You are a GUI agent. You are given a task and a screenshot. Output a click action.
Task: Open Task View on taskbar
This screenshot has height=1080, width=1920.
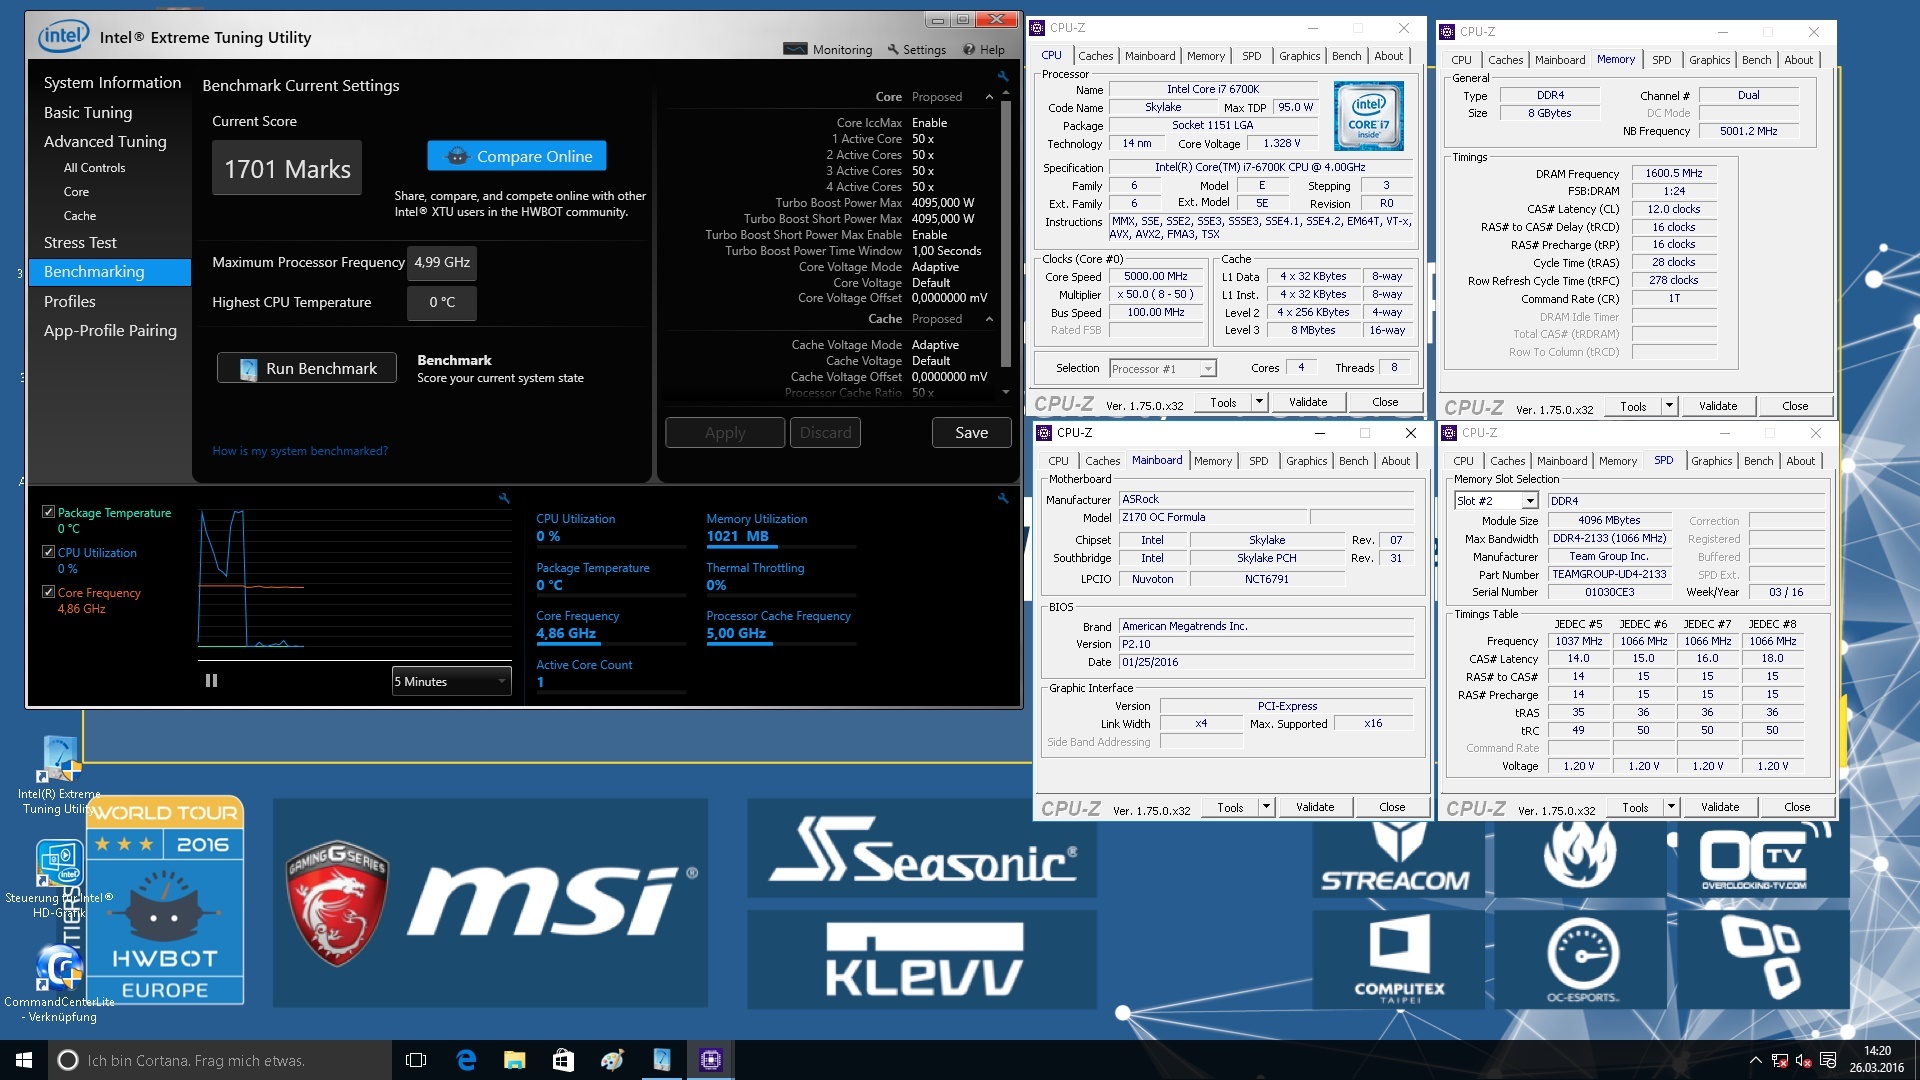click(416, 1060)
